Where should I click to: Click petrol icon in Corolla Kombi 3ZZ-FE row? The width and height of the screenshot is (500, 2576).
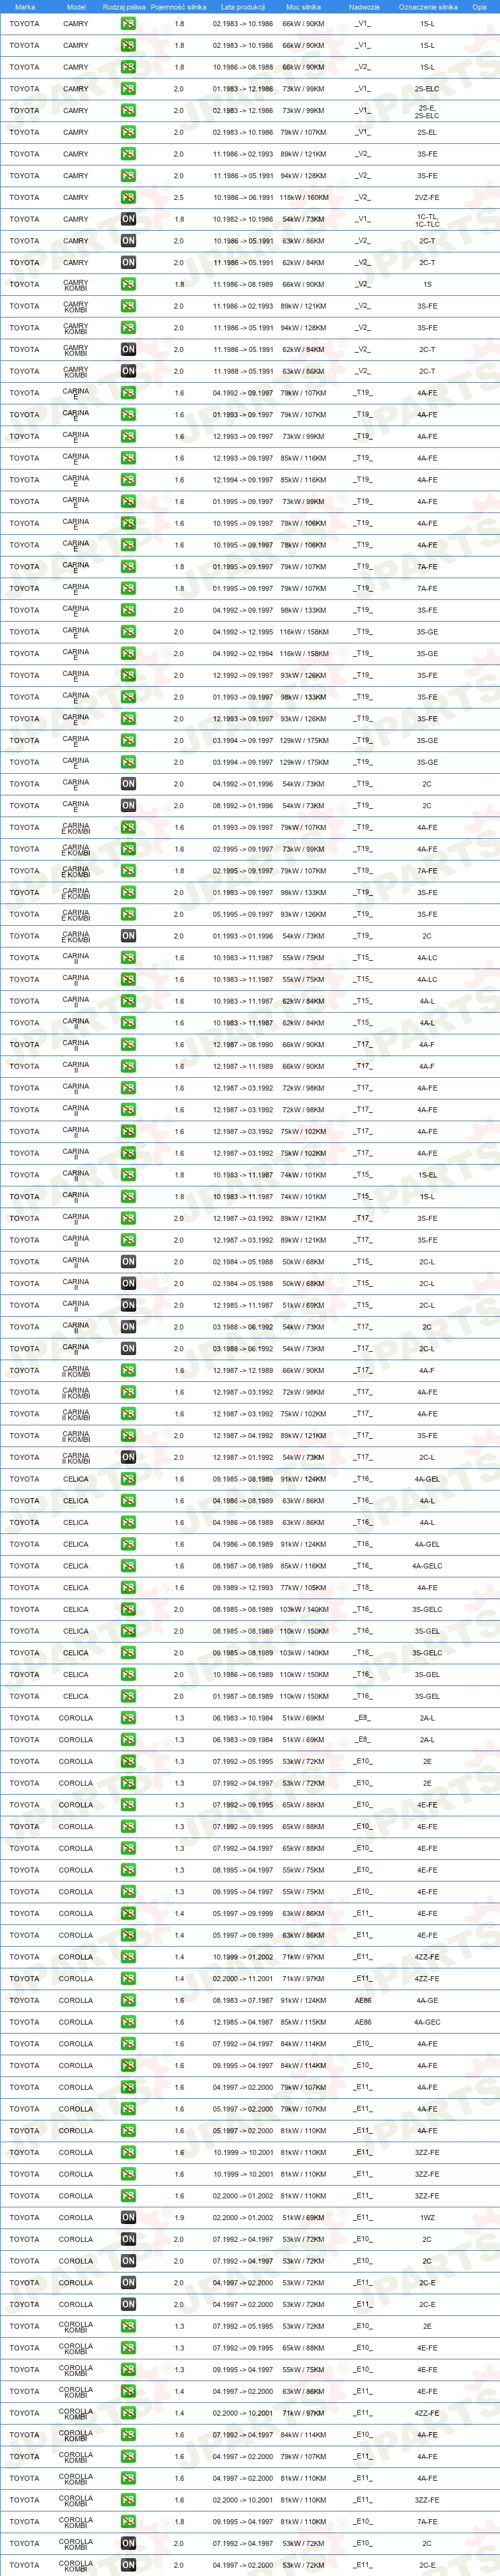128,2500
